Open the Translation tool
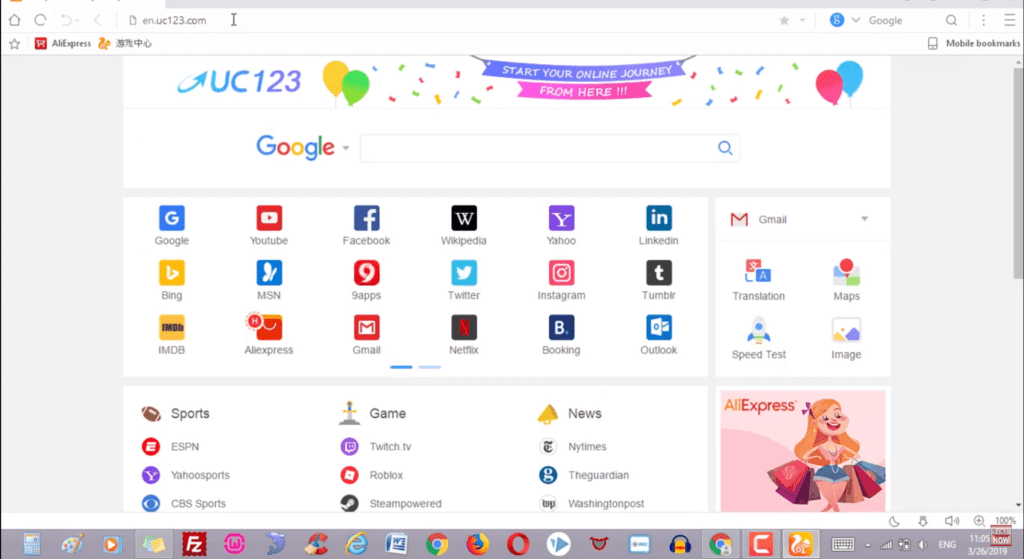 pos(758,280)
